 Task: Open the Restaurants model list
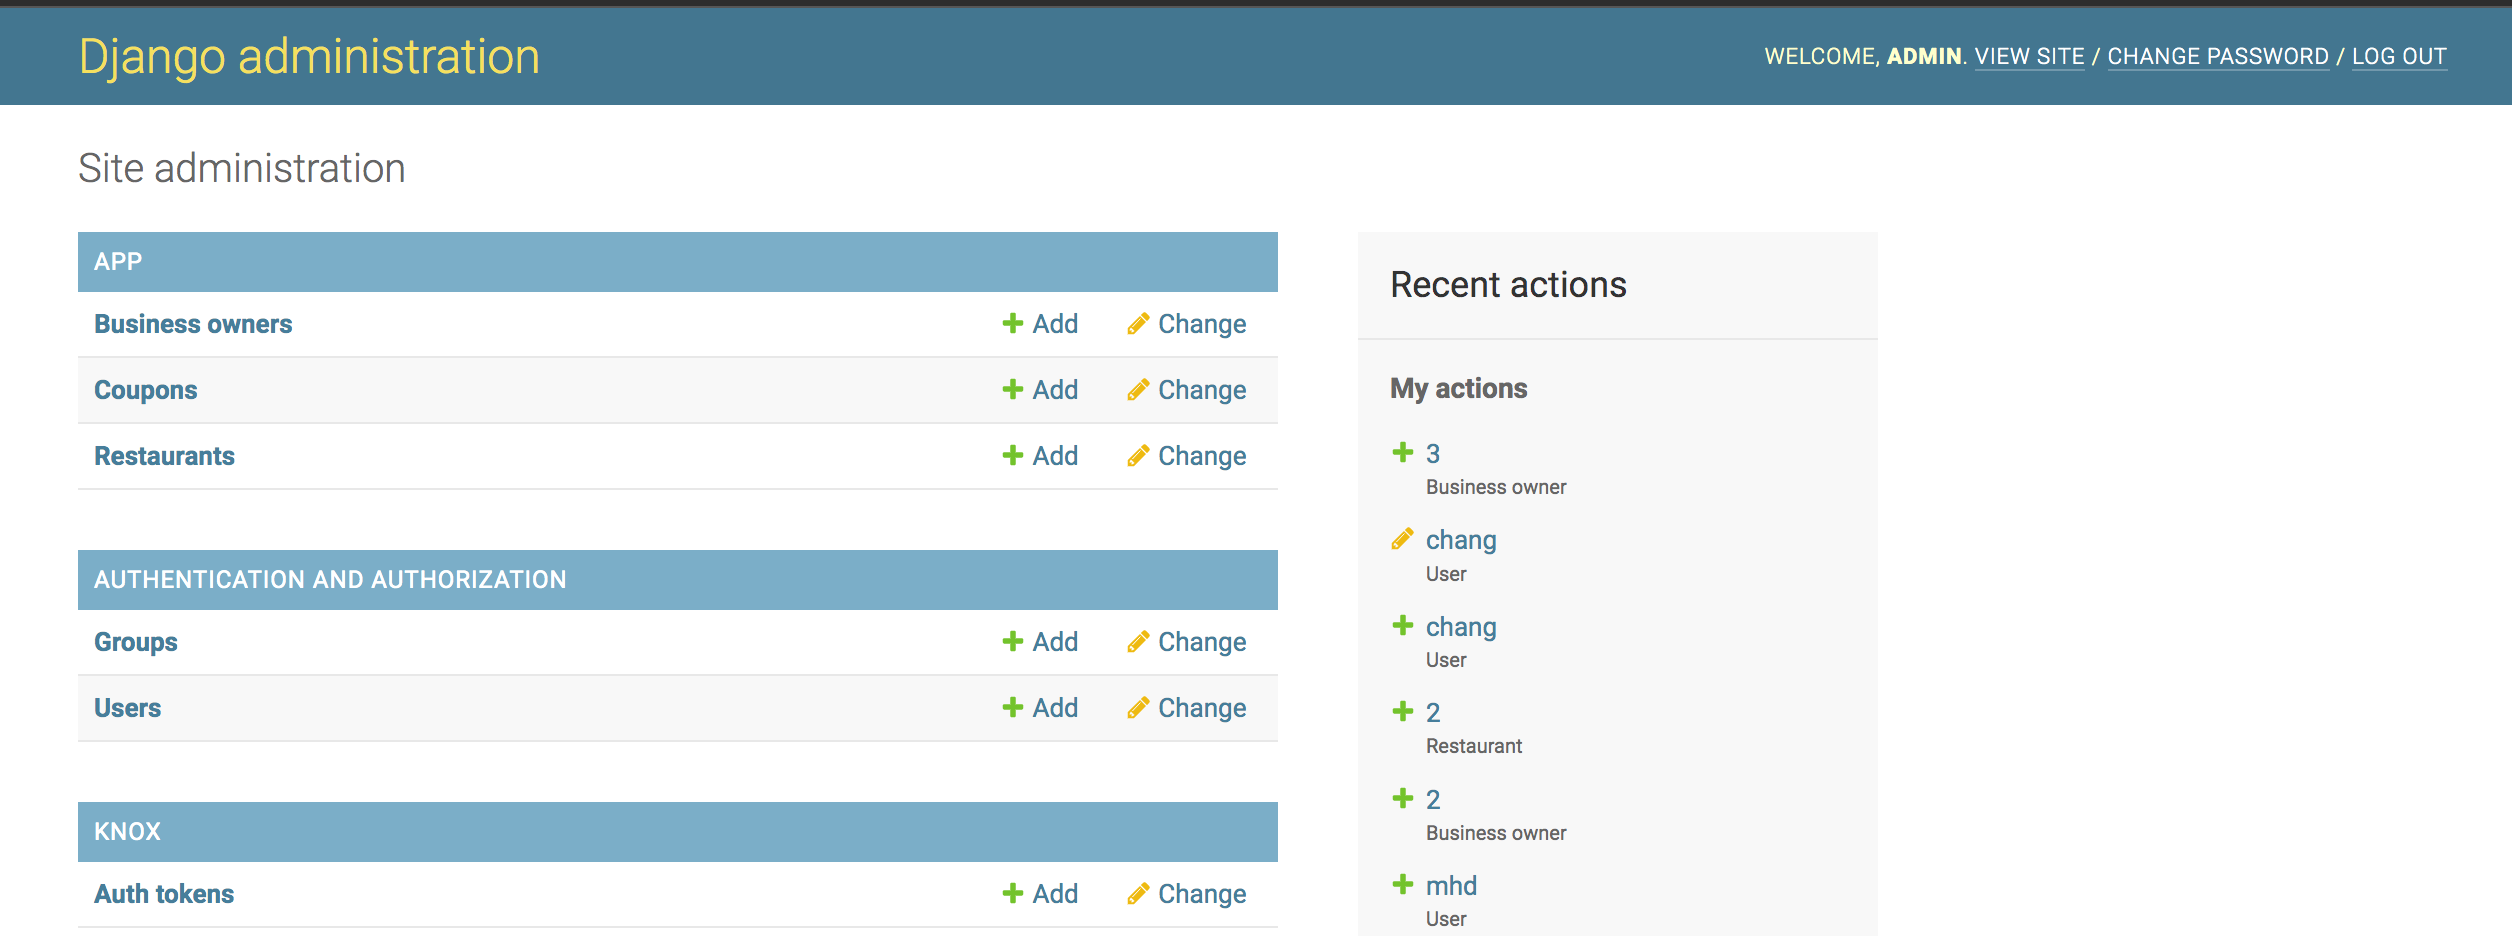(x=164, y=456)
